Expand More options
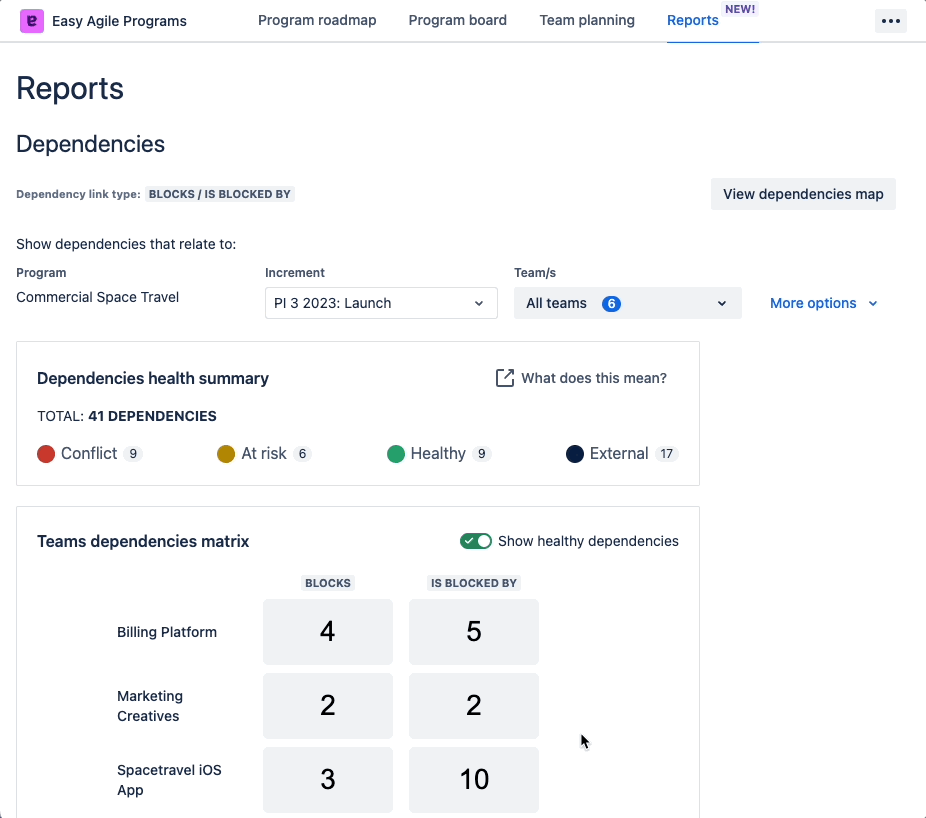 823,302
